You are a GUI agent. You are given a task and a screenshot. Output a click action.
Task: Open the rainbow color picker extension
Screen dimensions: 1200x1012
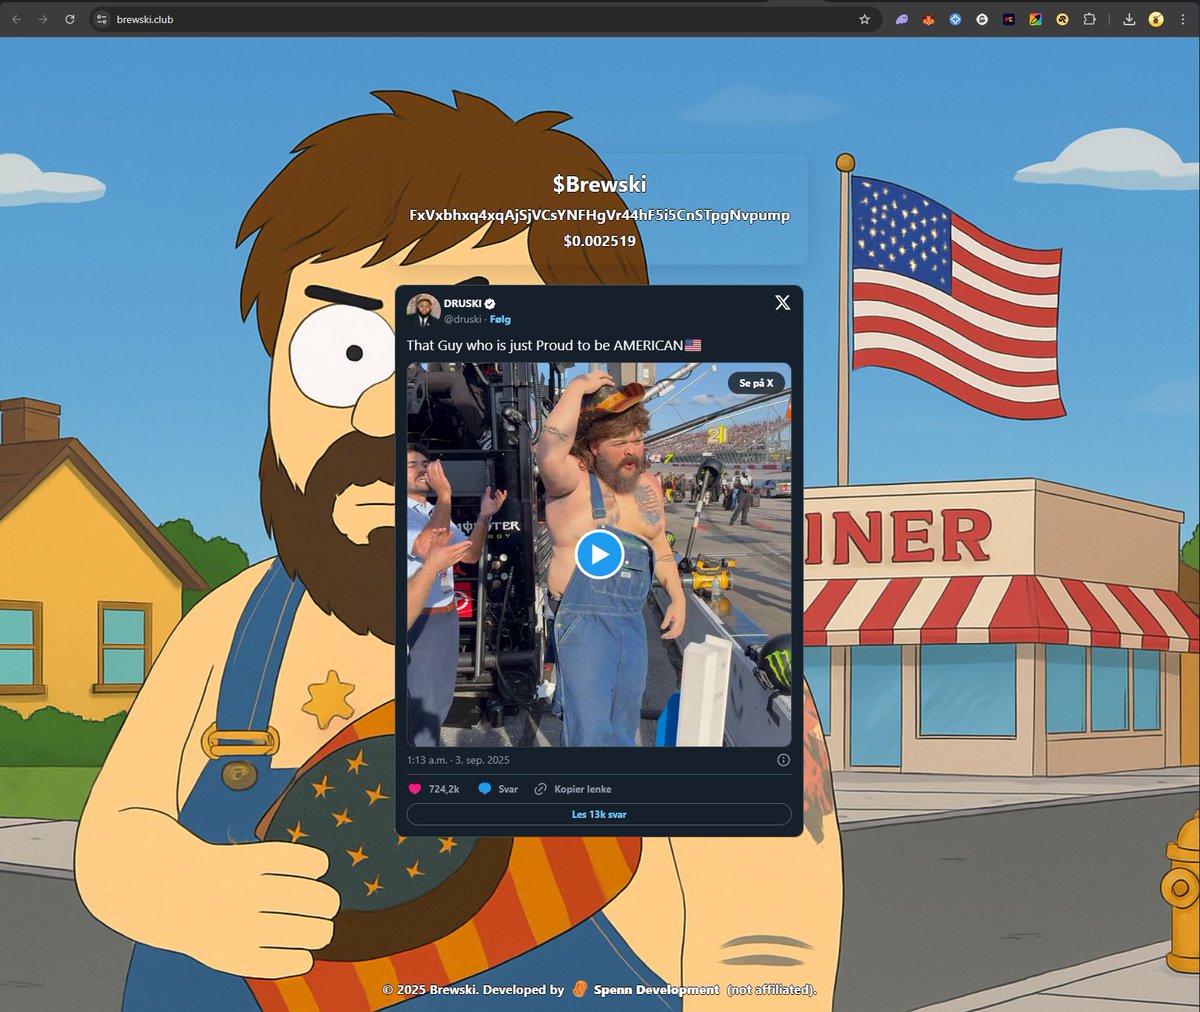(x=1036, y=19)
